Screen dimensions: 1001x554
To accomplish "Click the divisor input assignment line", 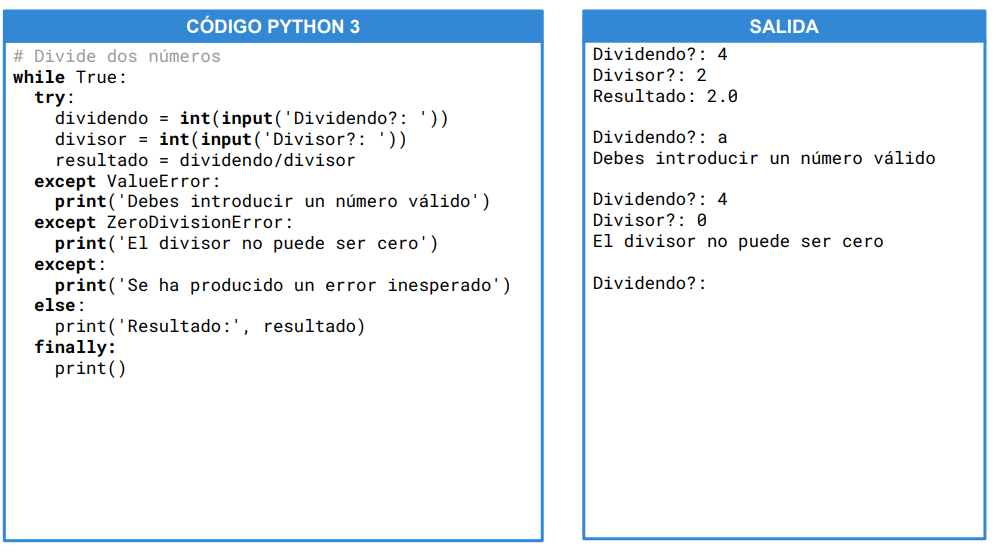I will coord(230,140).
